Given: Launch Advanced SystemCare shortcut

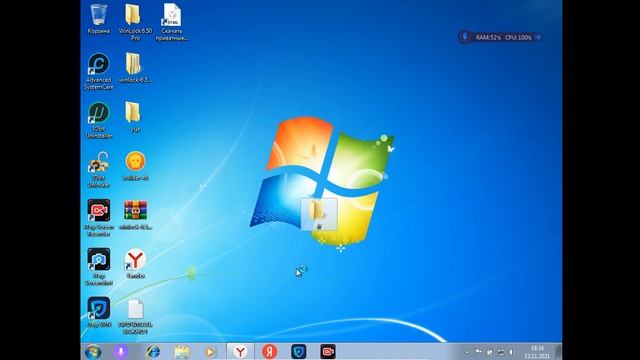Looking at the screenshot, I should (x=98, y=71).
